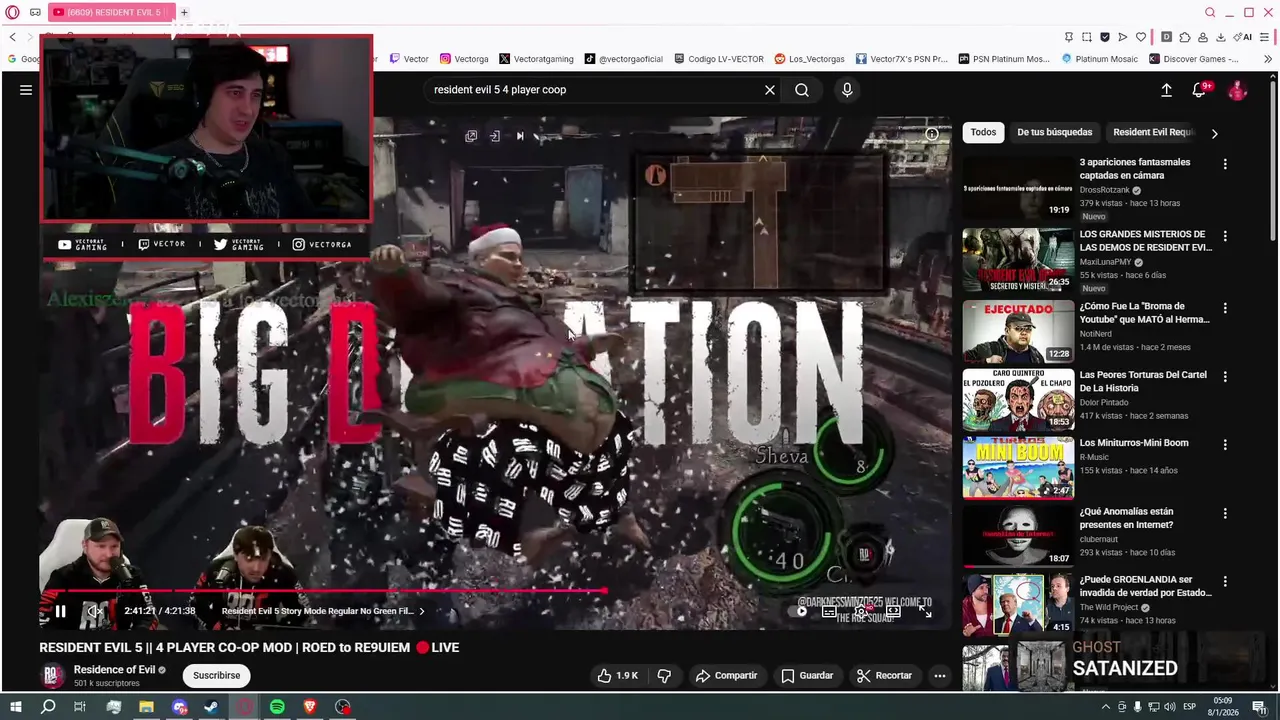
Task: Enter fullscreen mode in video player
Action: pos(925,611)
